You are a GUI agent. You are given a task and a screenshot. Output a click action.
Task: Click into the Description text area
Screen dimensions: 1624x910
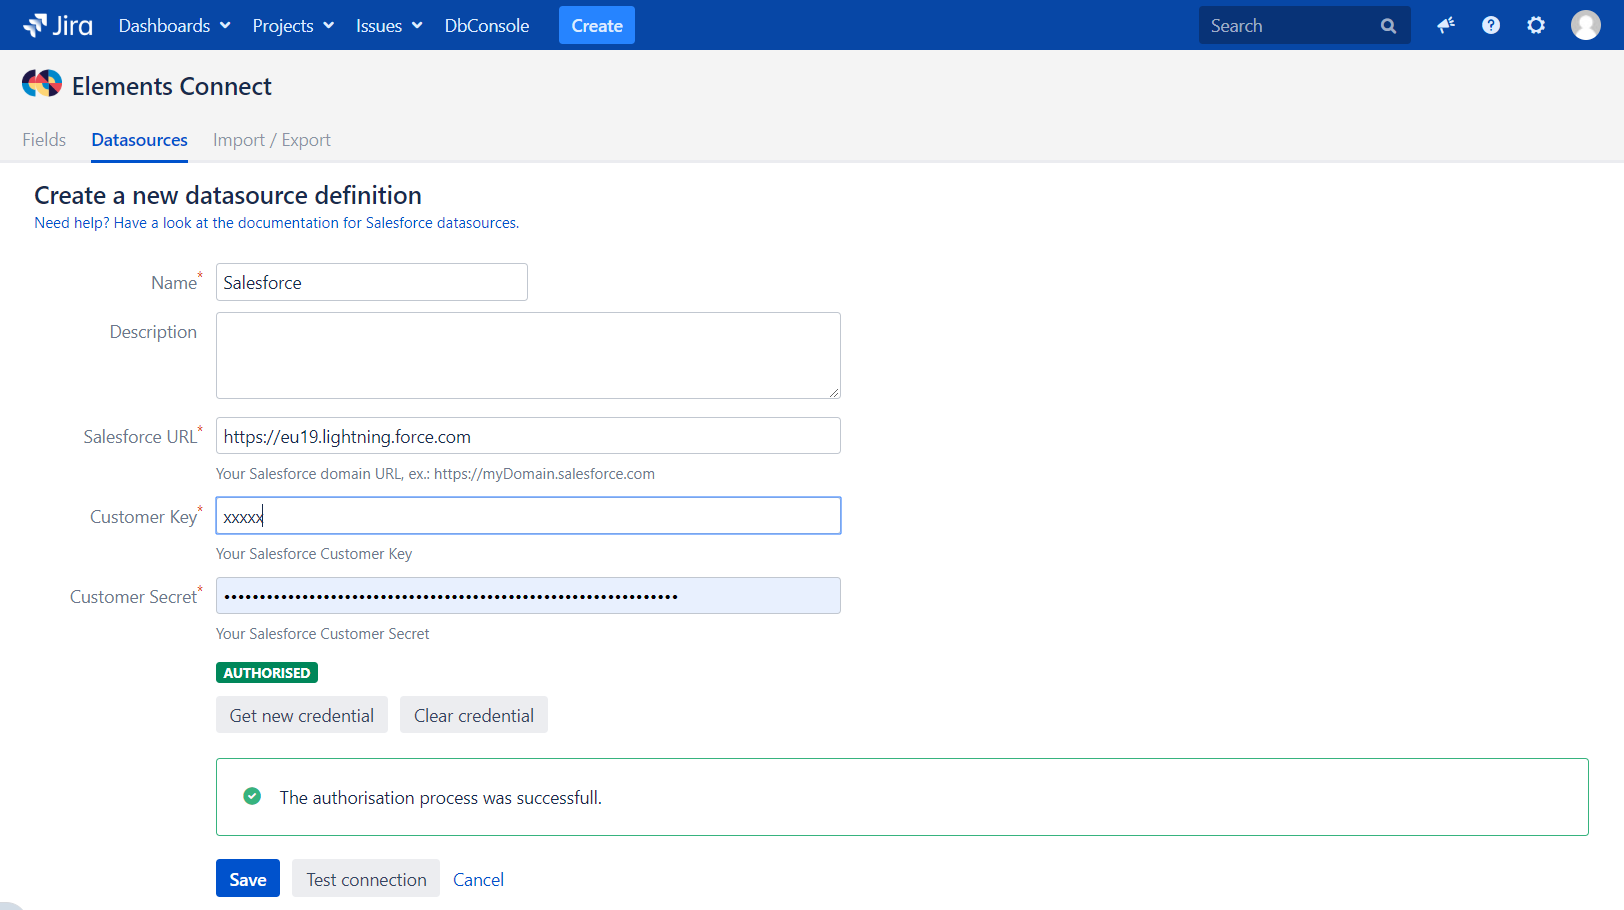[x=528, y=355]
